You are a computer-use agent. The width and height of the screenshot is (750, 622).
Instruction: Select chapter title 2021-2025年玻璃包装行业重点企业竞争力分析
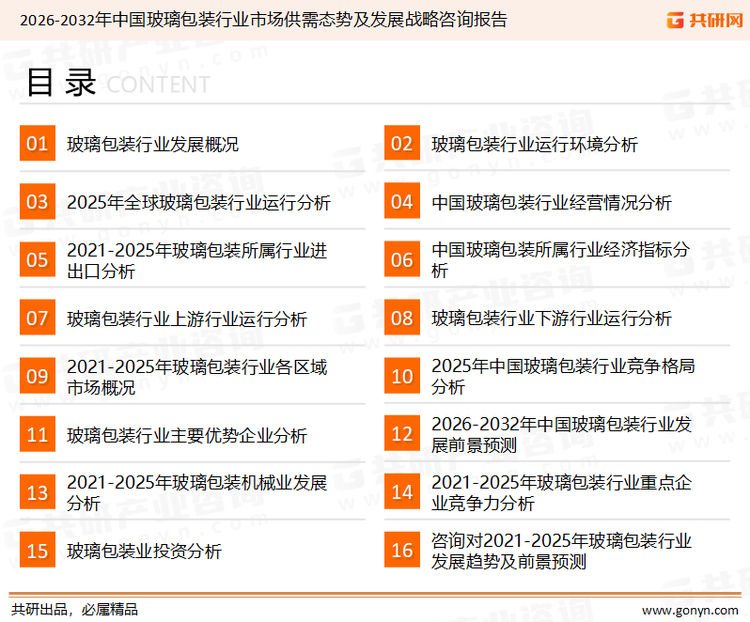[562, 492]
